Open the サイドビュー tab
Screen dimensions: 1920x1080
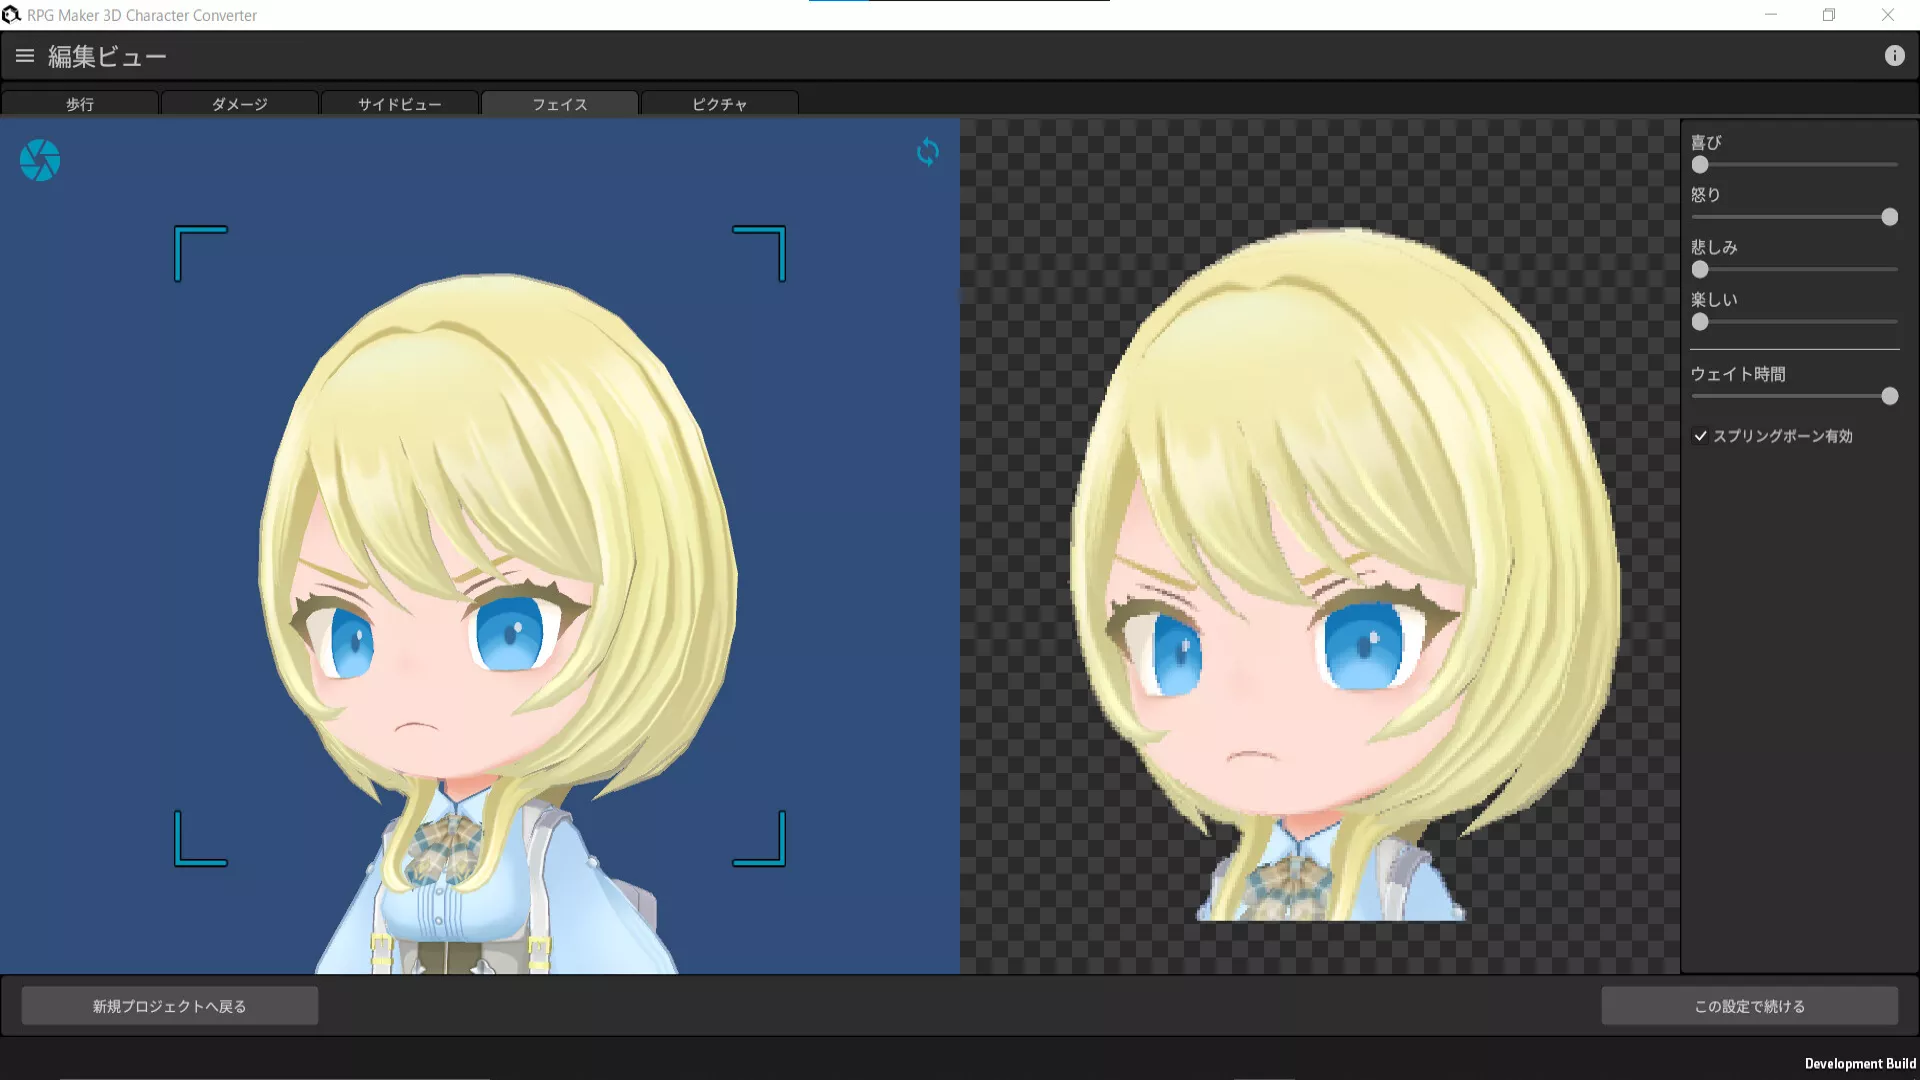pos(400,104)
